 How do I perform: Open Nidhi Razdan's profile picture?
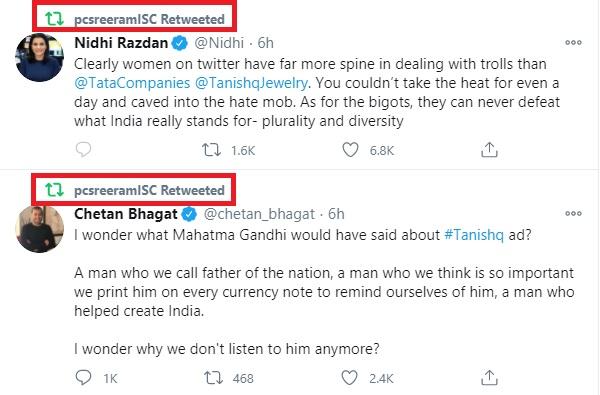(39, 57)
